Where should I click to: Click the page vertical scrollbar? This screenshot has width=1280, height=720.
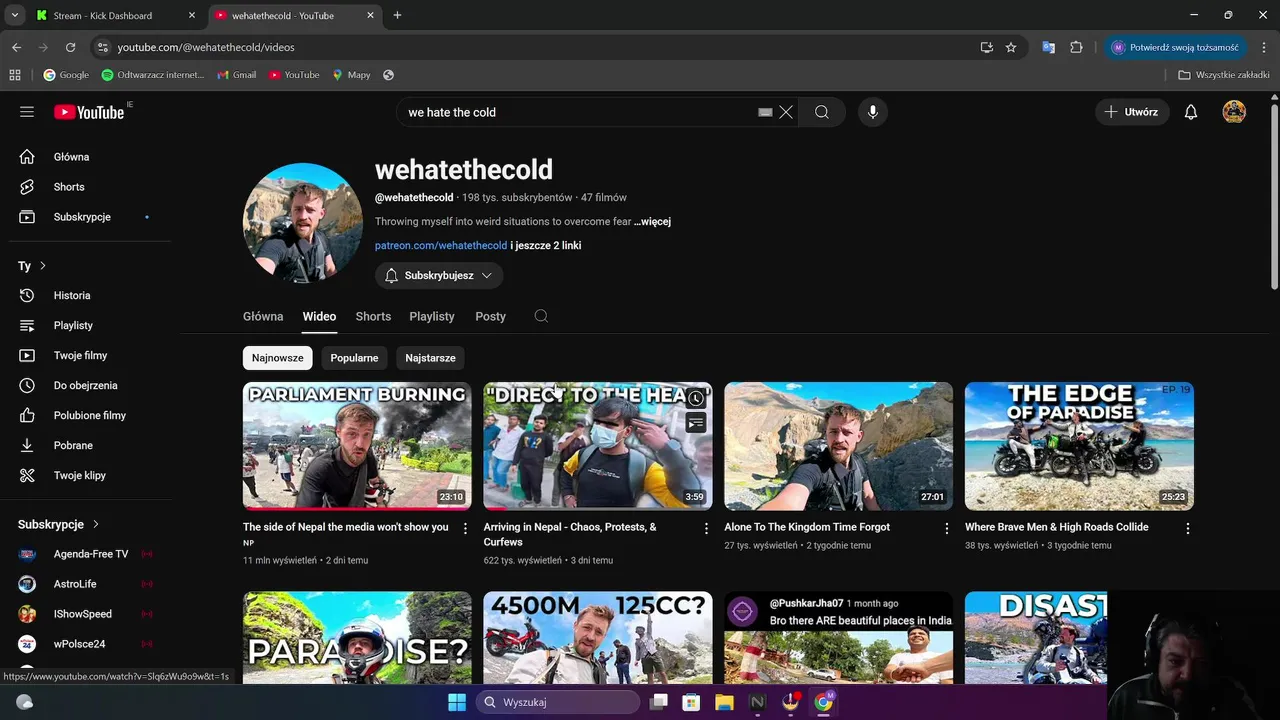tap(1273, 195)
